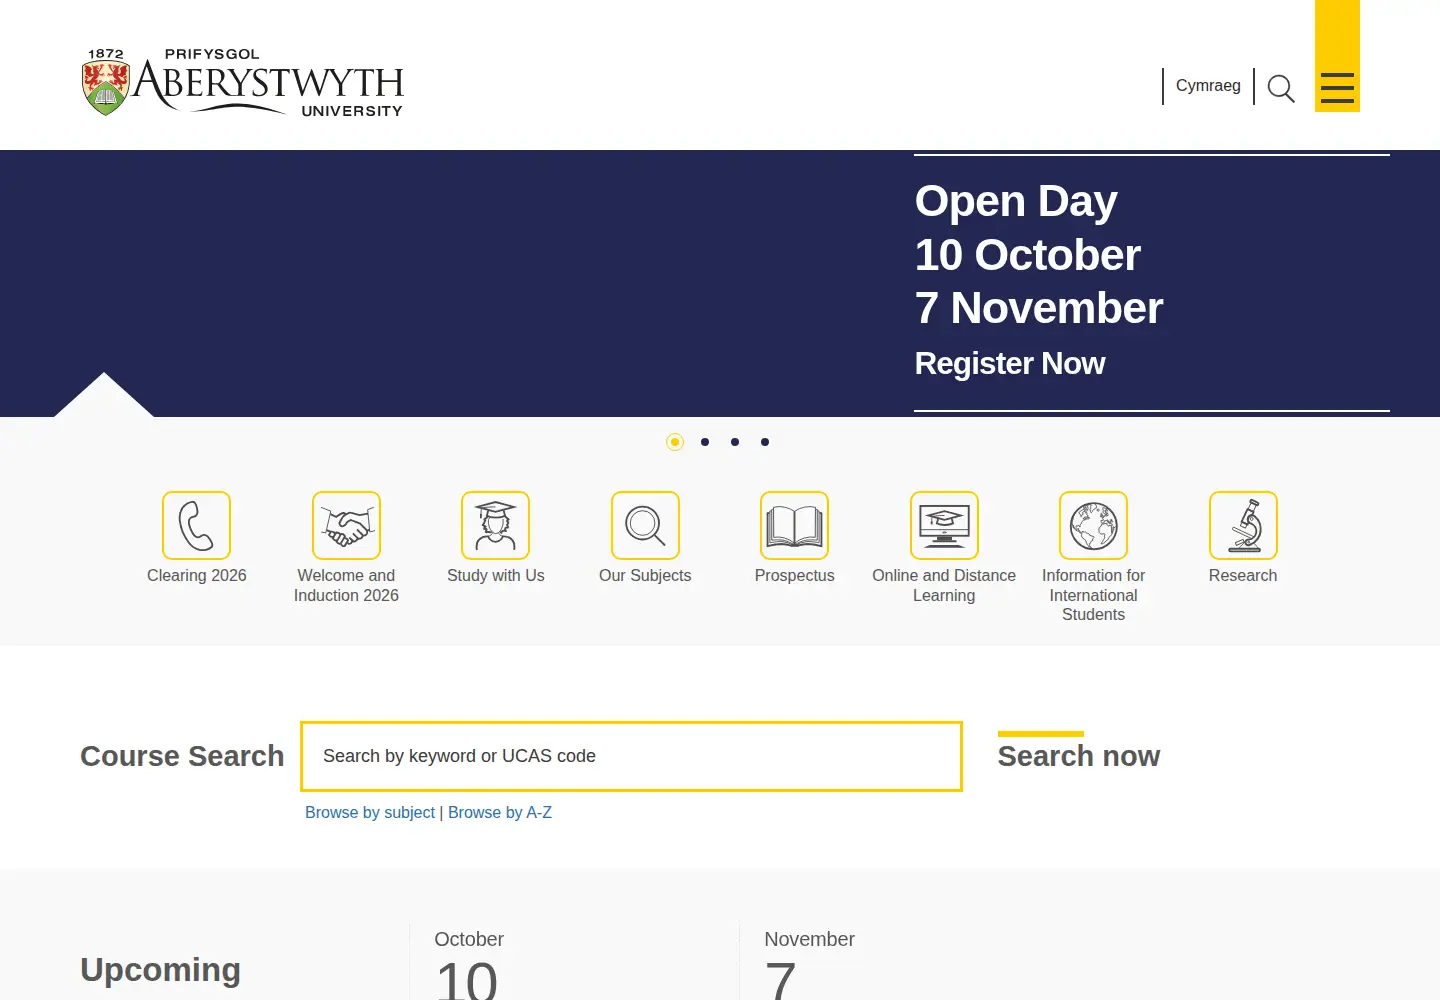This screenshot has height=1000, width=1440.
Task: Open the Welcome and Induction handshake icon
Action: tap(346, 525)
